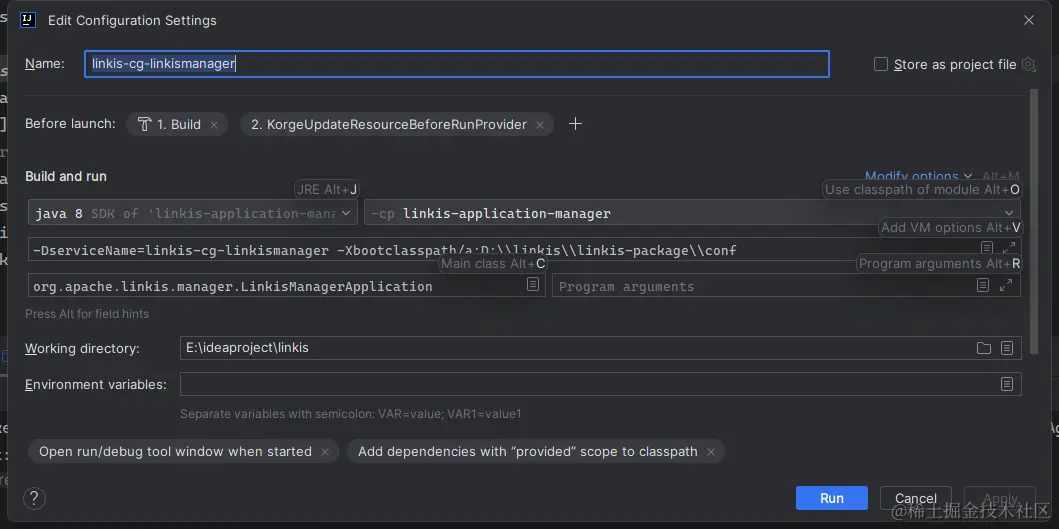Enable Store as project file checkbox

pos(881,64)
